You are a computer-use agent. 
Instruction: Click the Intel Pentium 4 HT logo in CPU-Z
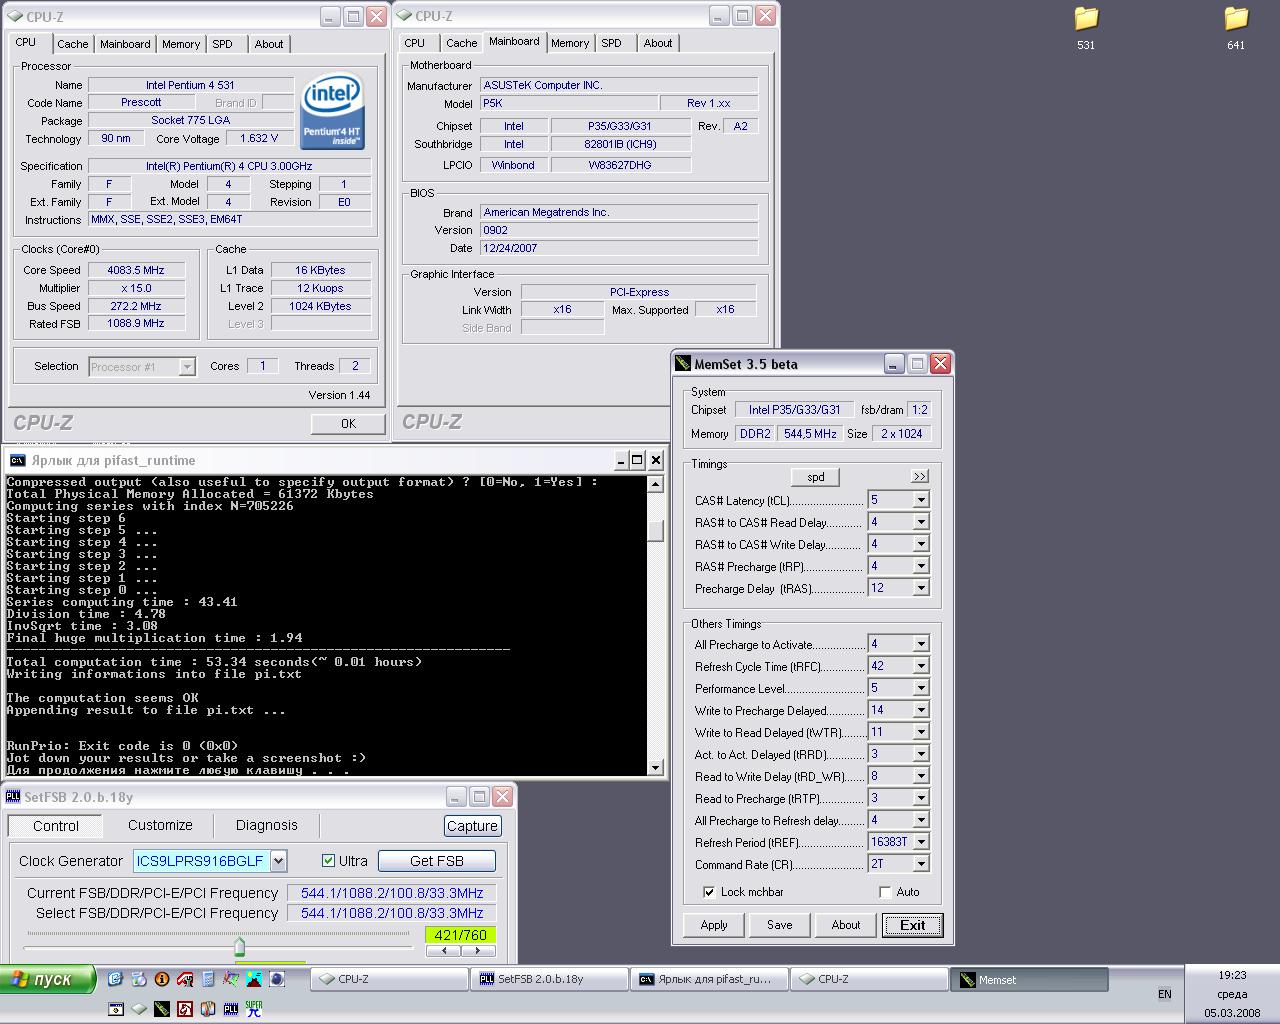(x=333, y=110)
